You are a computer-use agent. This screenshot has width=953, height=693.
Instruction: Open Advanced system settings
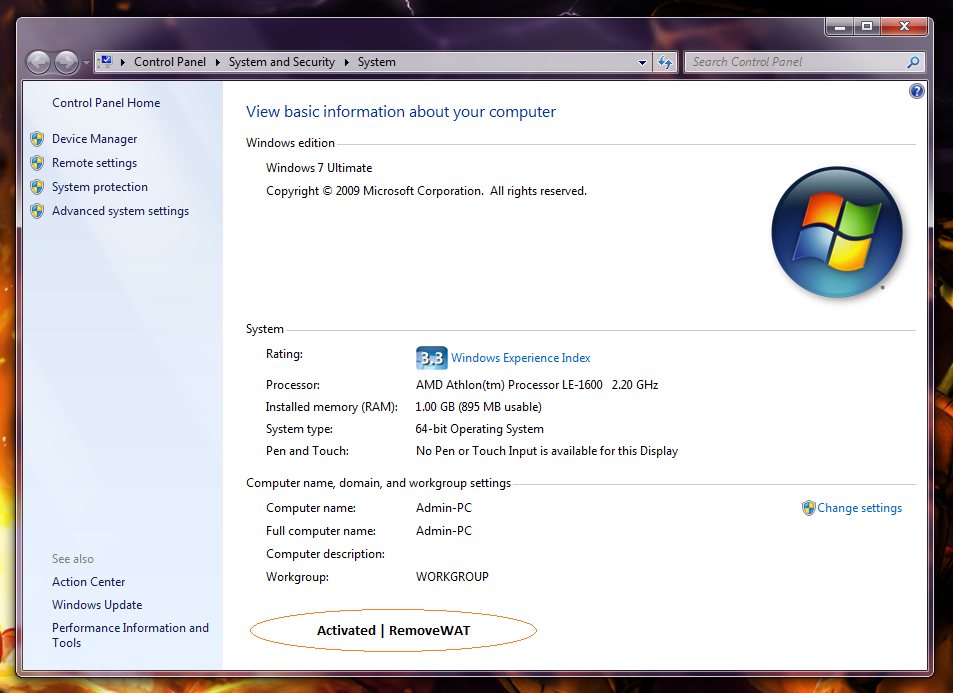pos(120,211)
